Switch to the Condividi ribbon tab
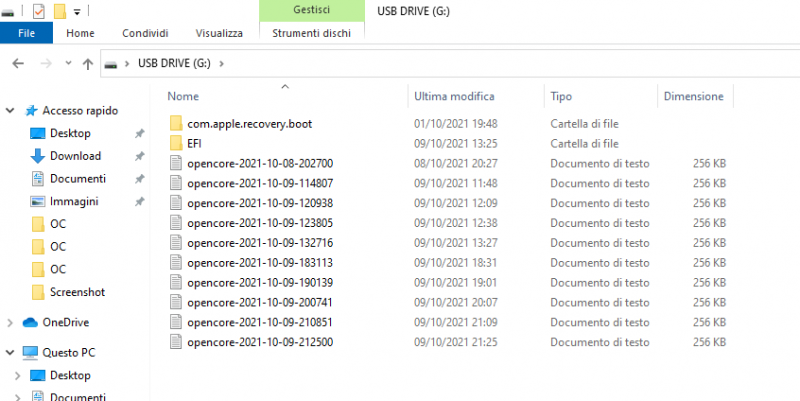800x401 pixels. tap(145, 33)
